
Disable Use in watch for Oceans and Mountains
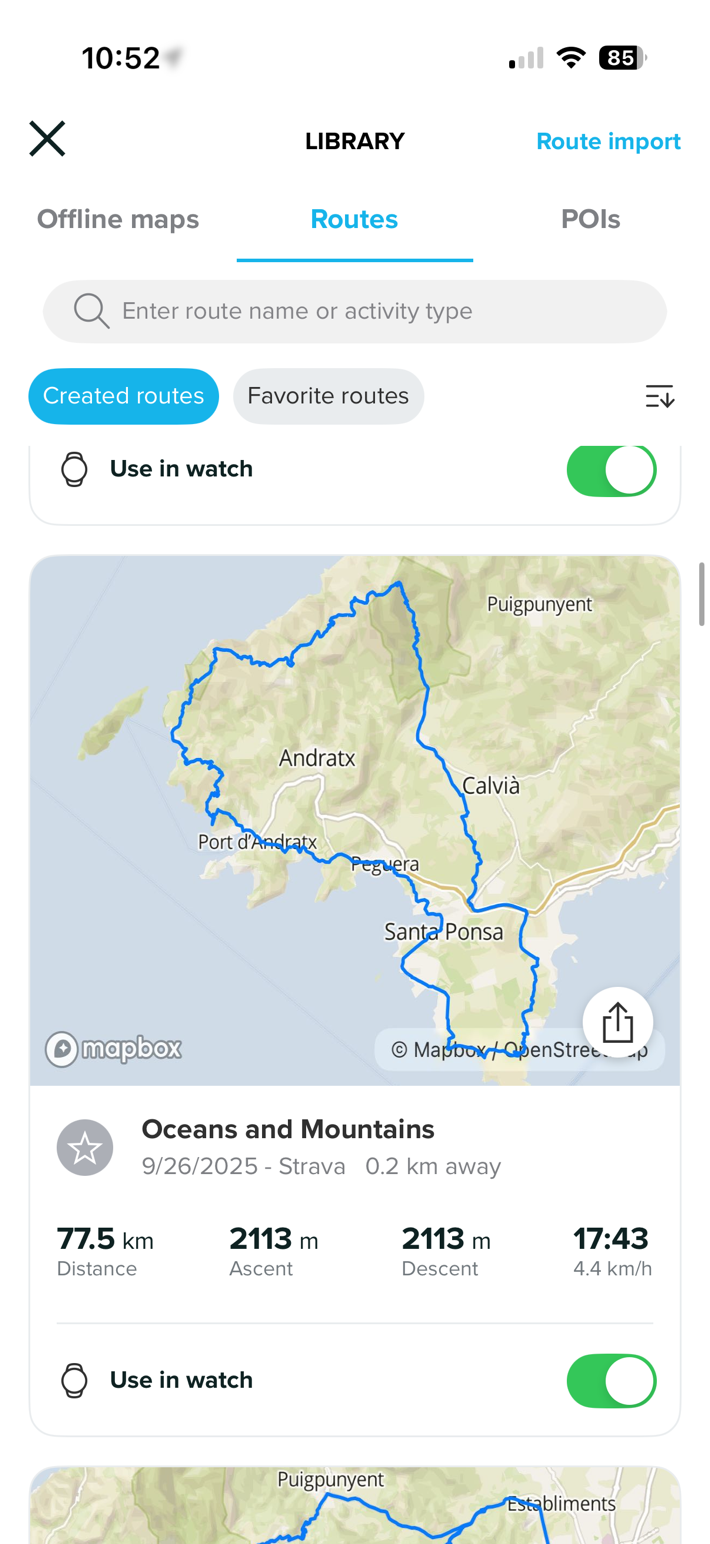click(x=611, y=1381)
